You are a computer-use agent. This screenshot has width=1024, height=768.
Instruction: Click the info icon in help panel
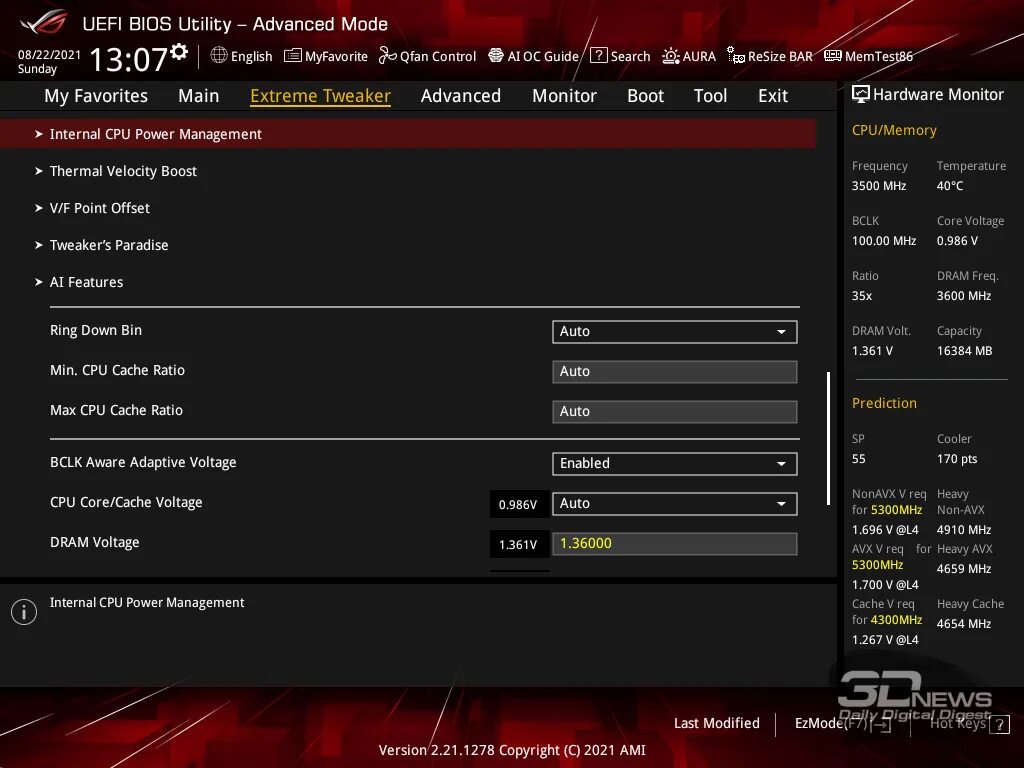pyautogui.click(x=24, y=612)
